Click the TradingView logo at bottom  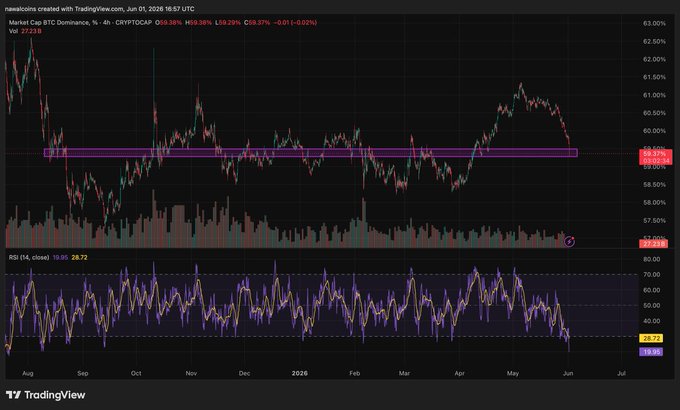[46, 395]
